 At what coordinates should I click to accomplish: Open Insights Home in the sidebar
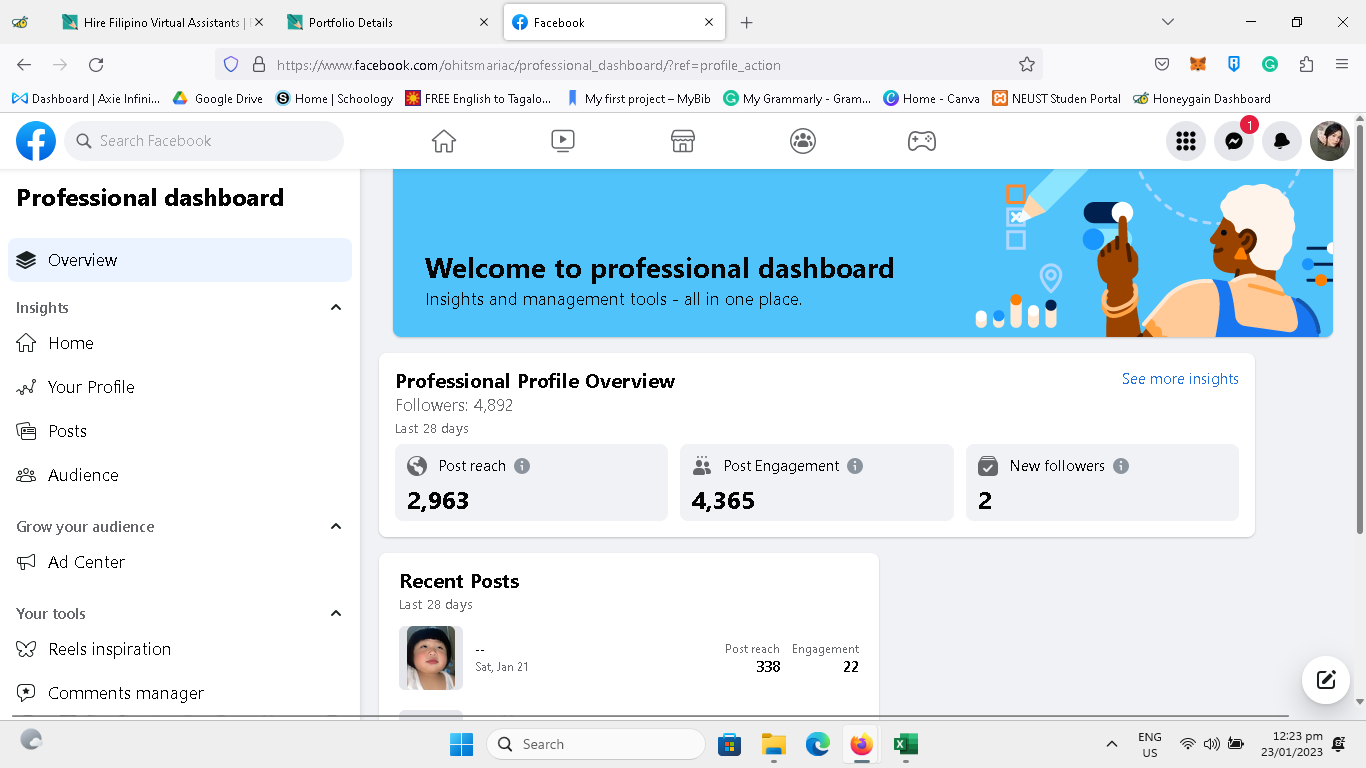(180, 343)
